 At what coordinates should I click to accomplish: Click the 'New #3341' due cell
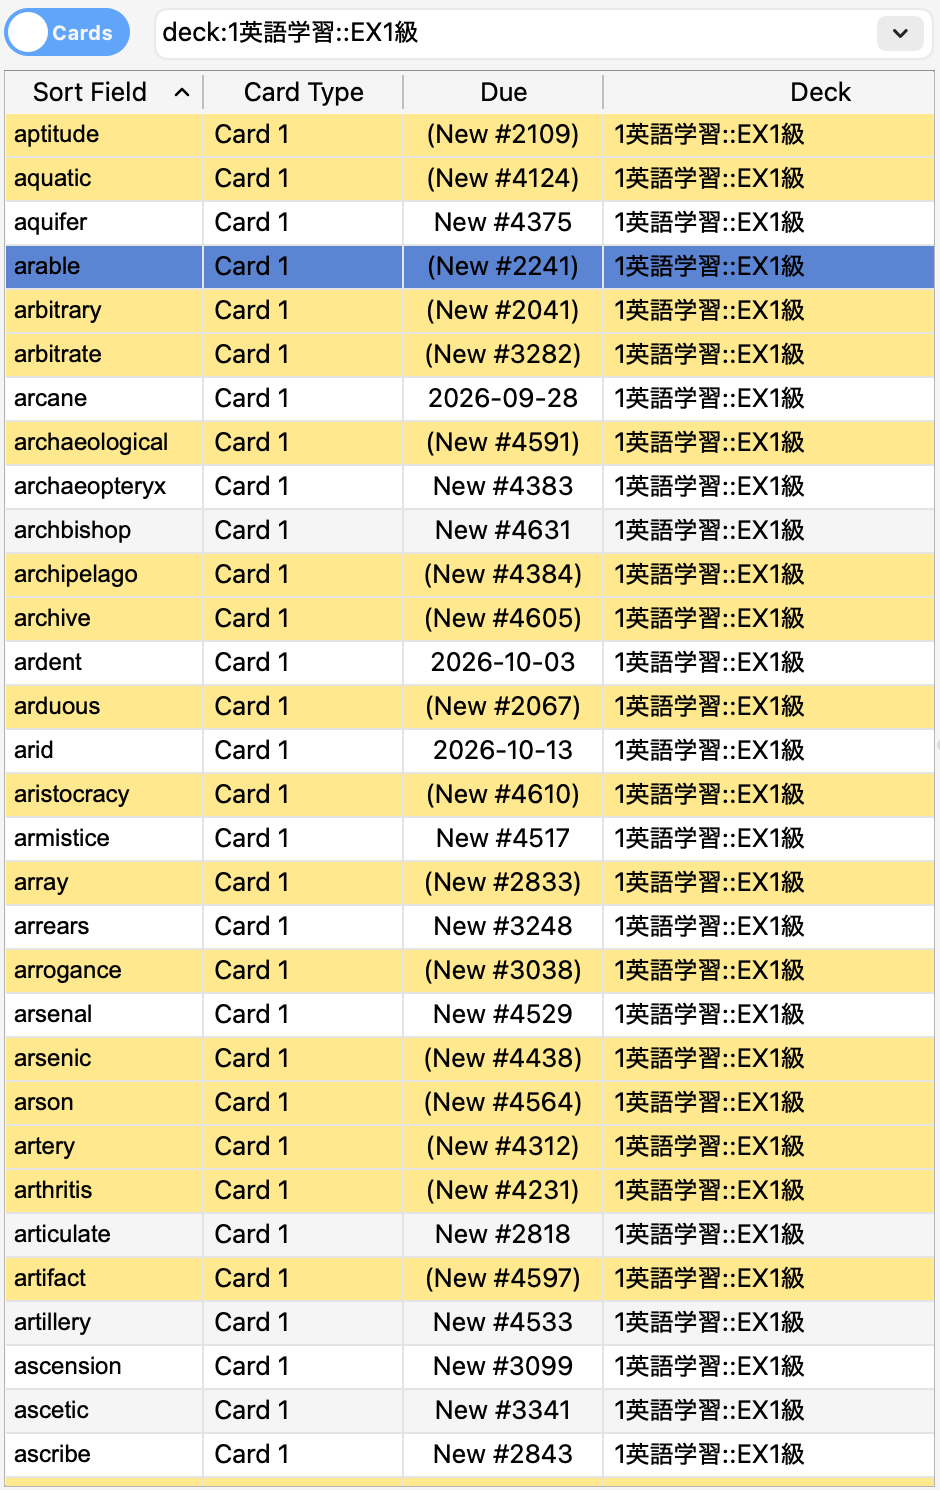pyautogui.click(x=503, y=1410)
